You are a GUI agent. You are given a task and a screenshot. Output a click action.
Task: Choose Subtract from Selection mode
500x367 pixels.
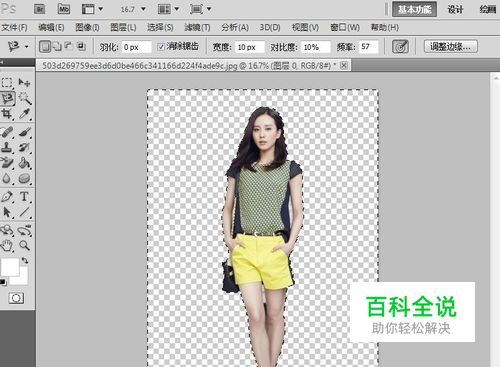(69, 46)
